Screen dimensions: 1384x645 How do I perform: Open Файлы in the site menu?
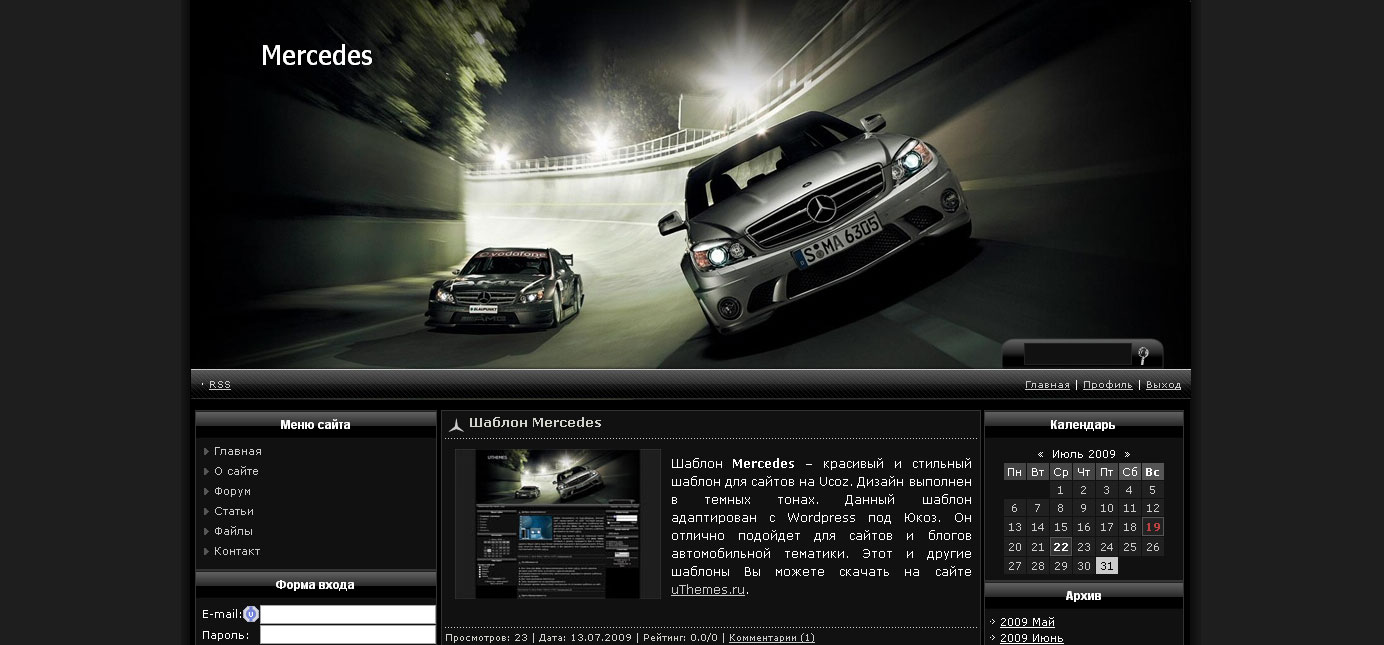point(233,531)
